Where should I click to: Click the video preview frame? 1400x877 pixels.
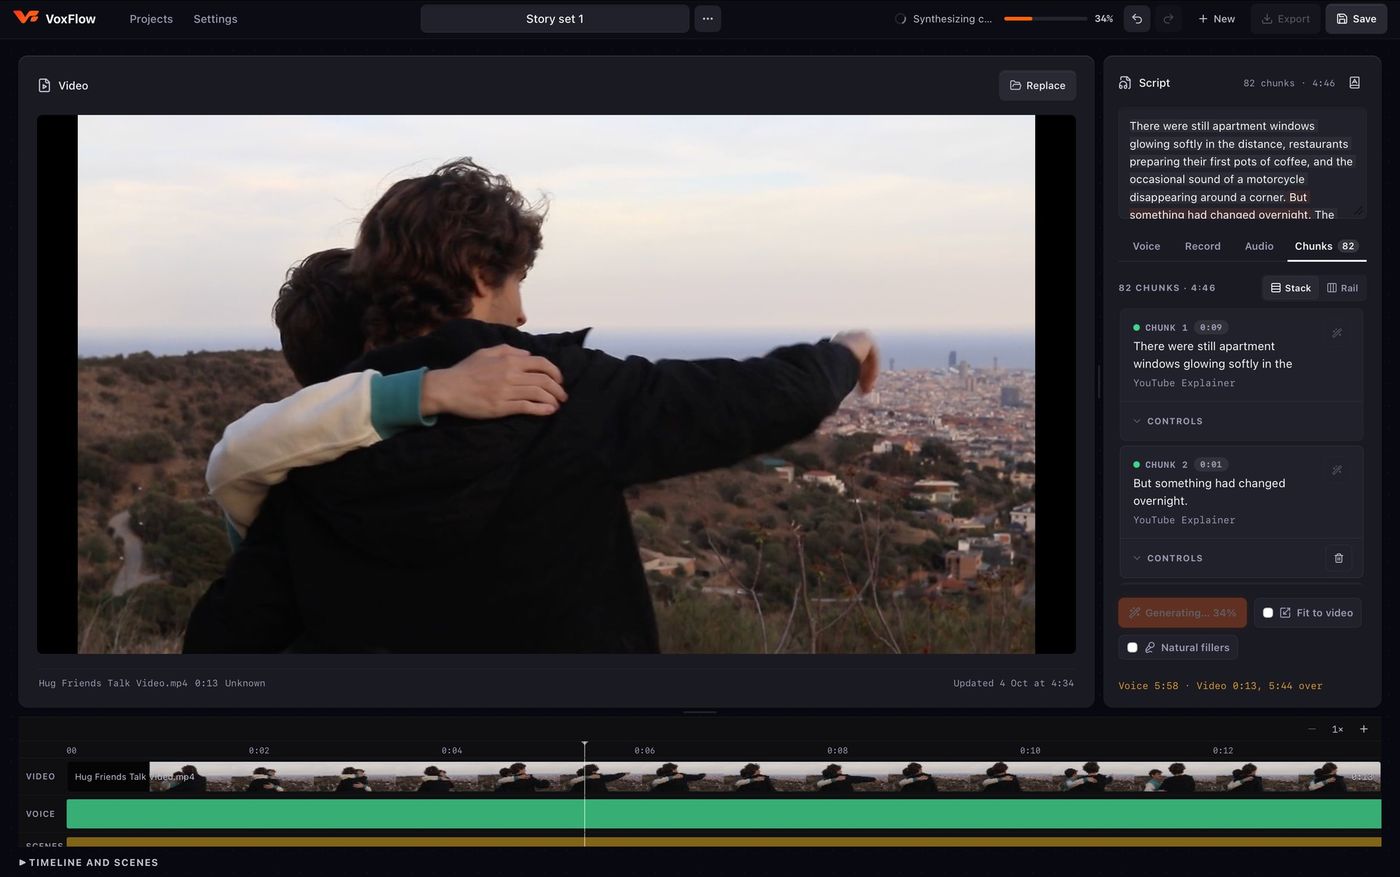pyautogui.click(x=556, y=384)
